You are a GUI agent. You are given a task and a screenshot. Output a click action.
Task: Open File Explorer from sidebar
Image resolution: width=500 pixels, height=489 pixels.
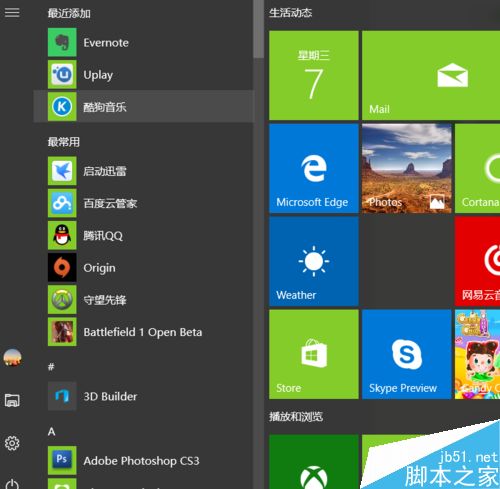pos(12,400)
